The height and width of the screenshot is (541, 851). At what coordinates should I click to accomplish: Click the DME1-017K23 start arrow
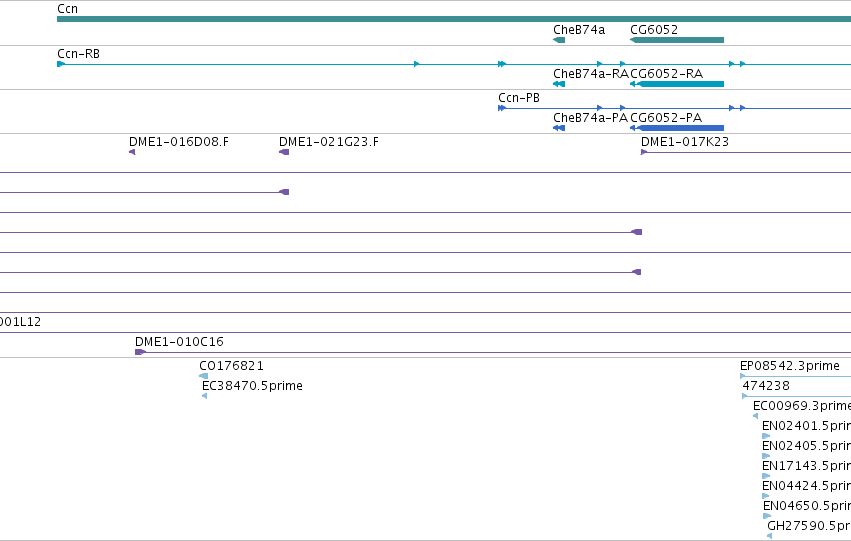click(x=644, y=152)
